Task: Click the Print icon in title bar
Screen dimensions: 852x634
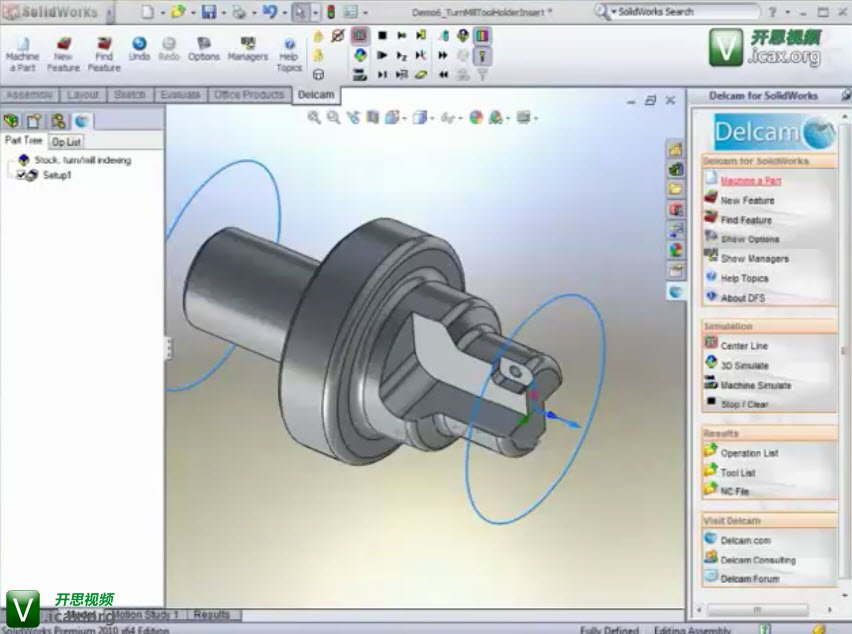Action: (239, 12)
